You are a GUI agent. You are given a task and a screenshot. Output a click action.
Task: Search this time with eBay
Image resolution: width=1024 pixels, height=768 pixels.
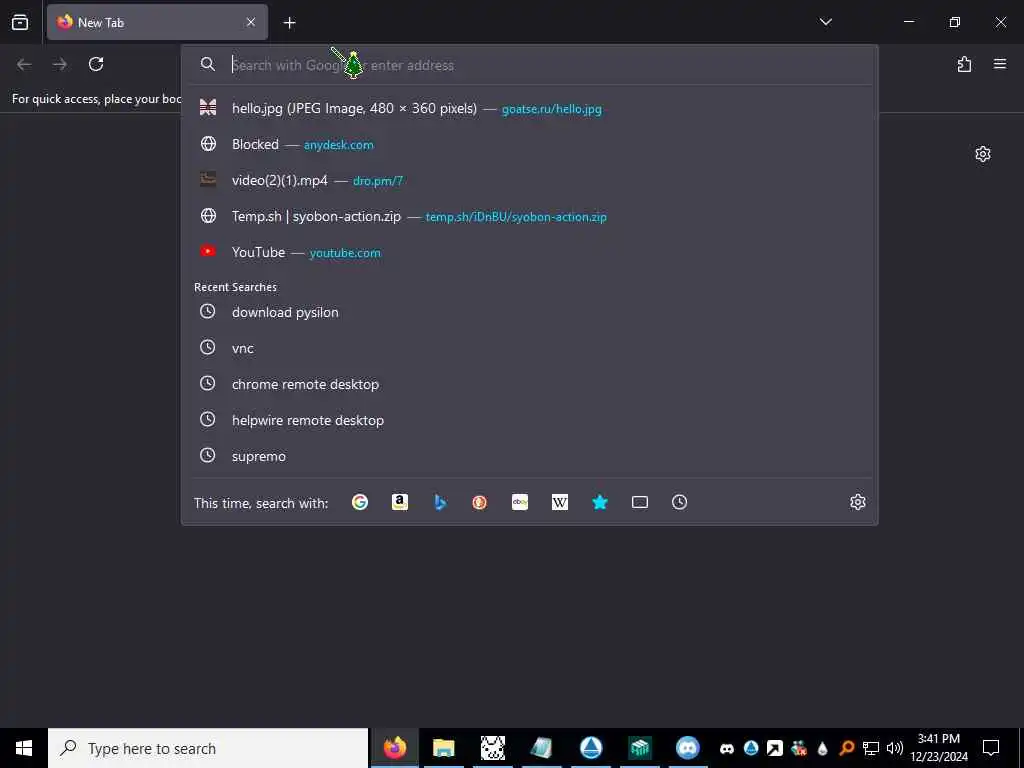point(520,502)
